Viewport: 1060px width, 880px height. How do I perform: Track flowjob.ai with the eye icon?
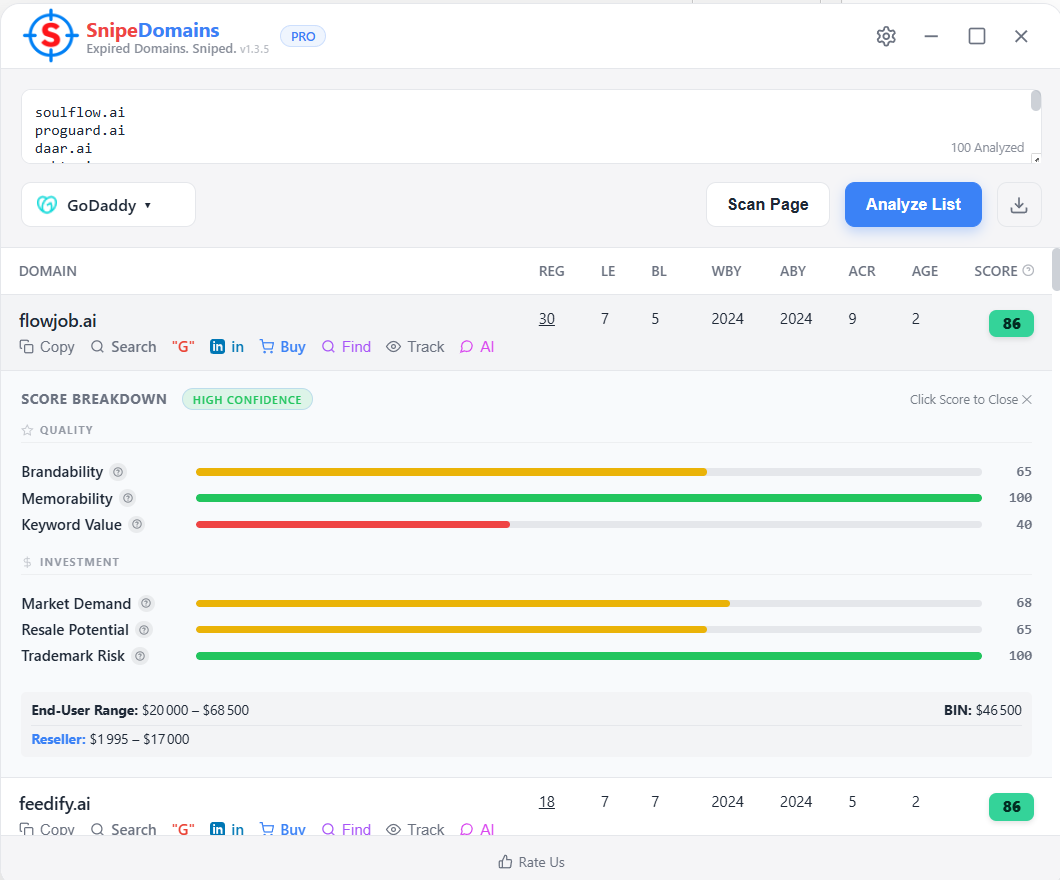coord(415,347)
